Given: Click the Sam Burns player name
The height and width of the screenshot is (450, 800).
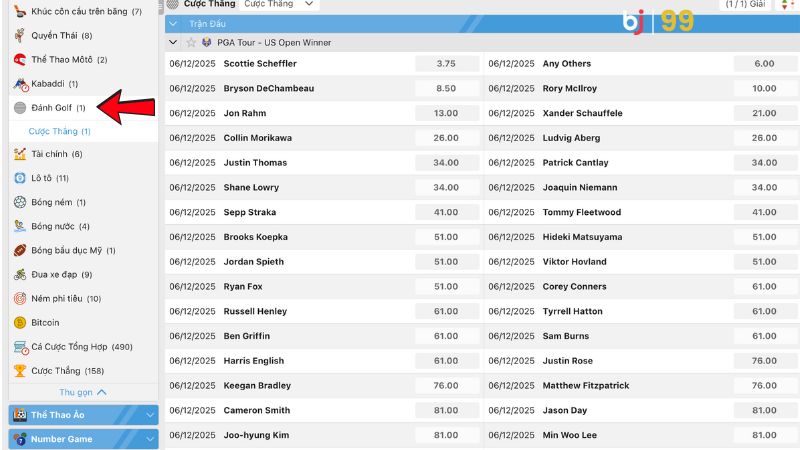Looking at the screenshot, I should [x=566, y=336].
